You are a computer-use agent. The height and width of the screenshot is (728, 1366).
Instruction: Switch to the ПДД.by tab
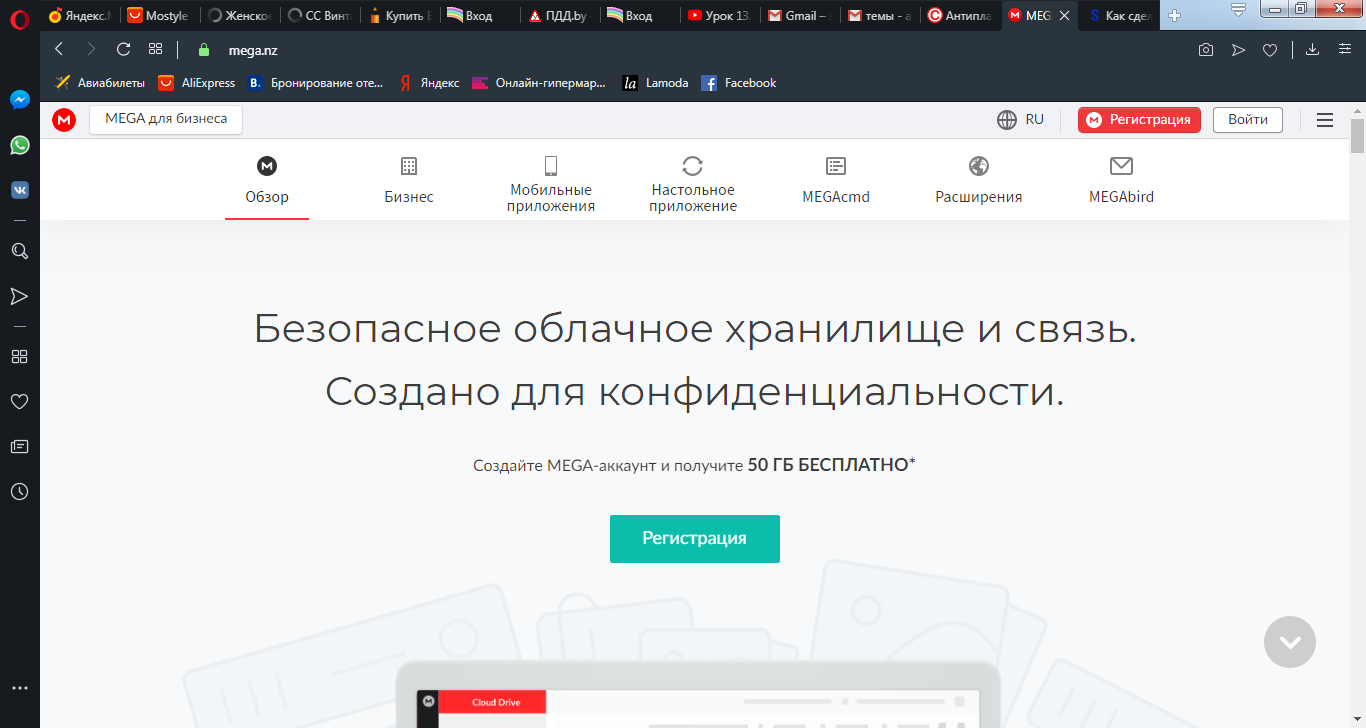[559, 16]
